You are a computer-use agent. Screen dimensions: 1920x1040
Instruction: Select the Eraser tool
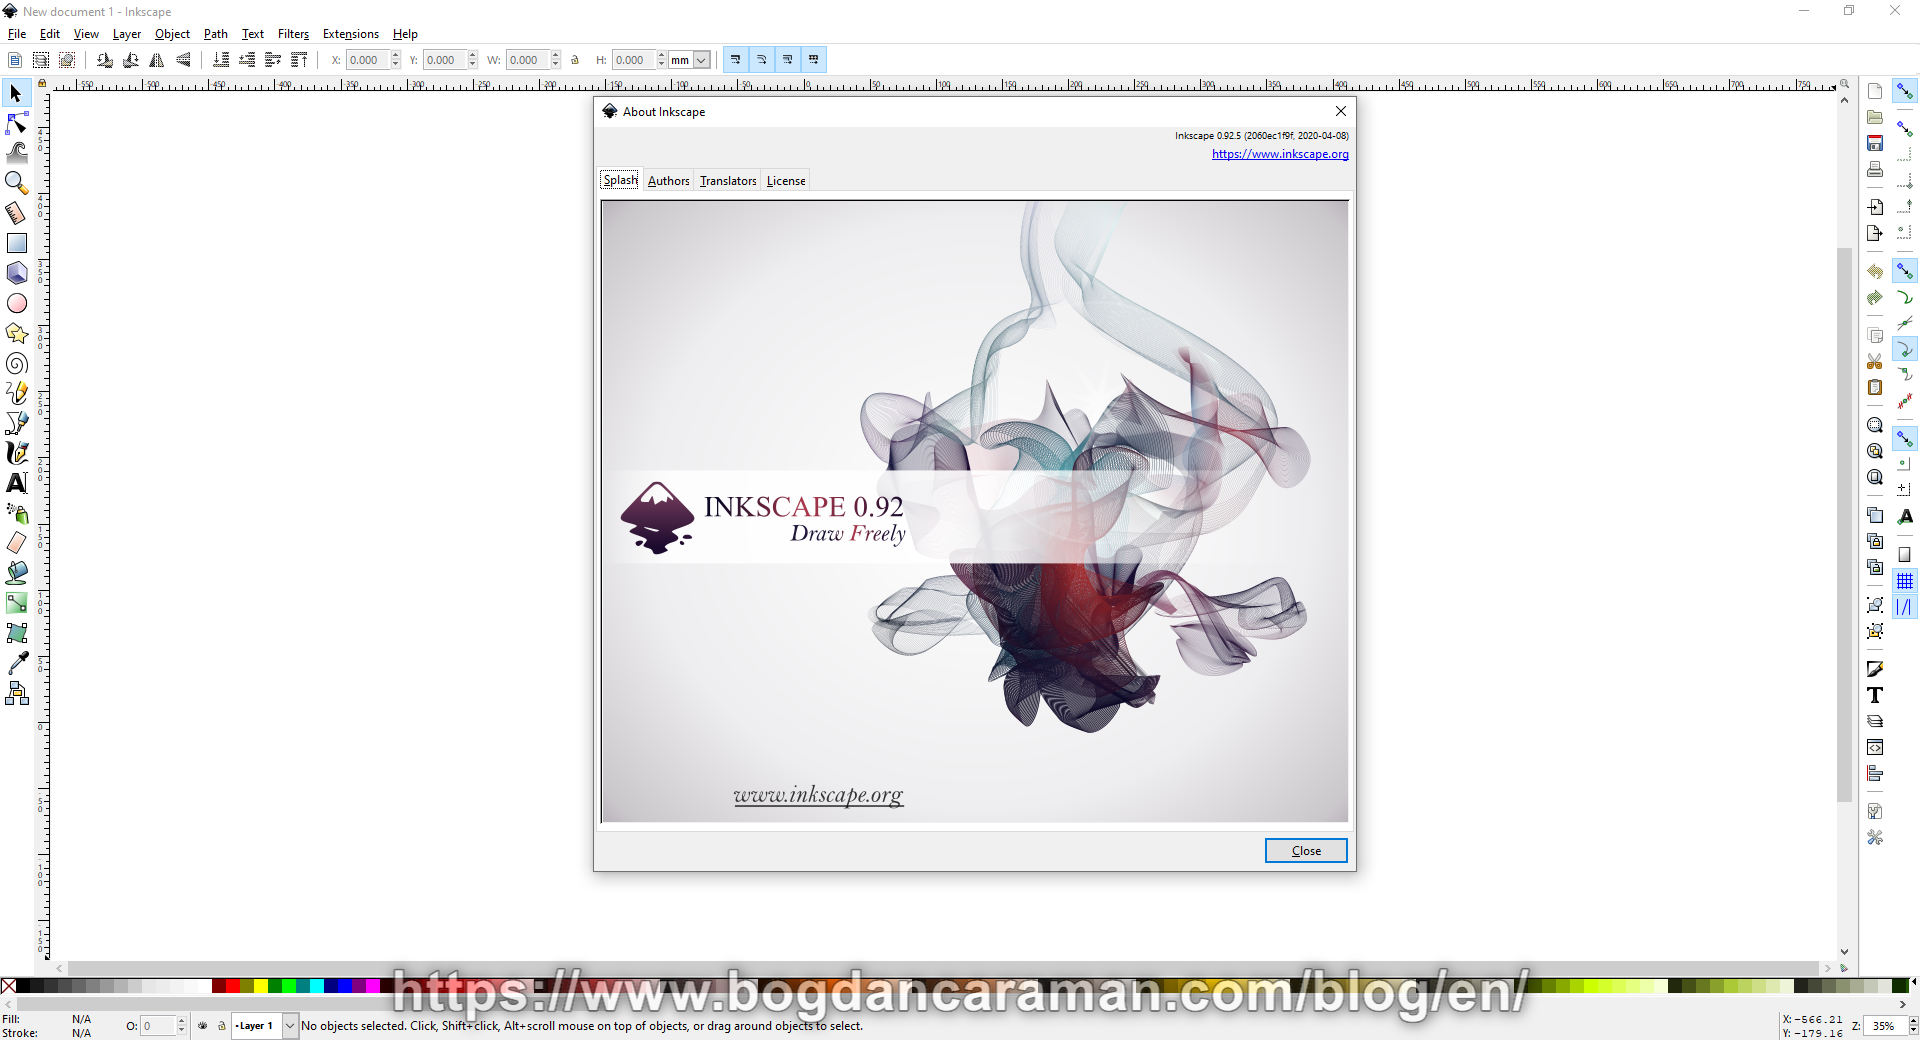point(16,543)
